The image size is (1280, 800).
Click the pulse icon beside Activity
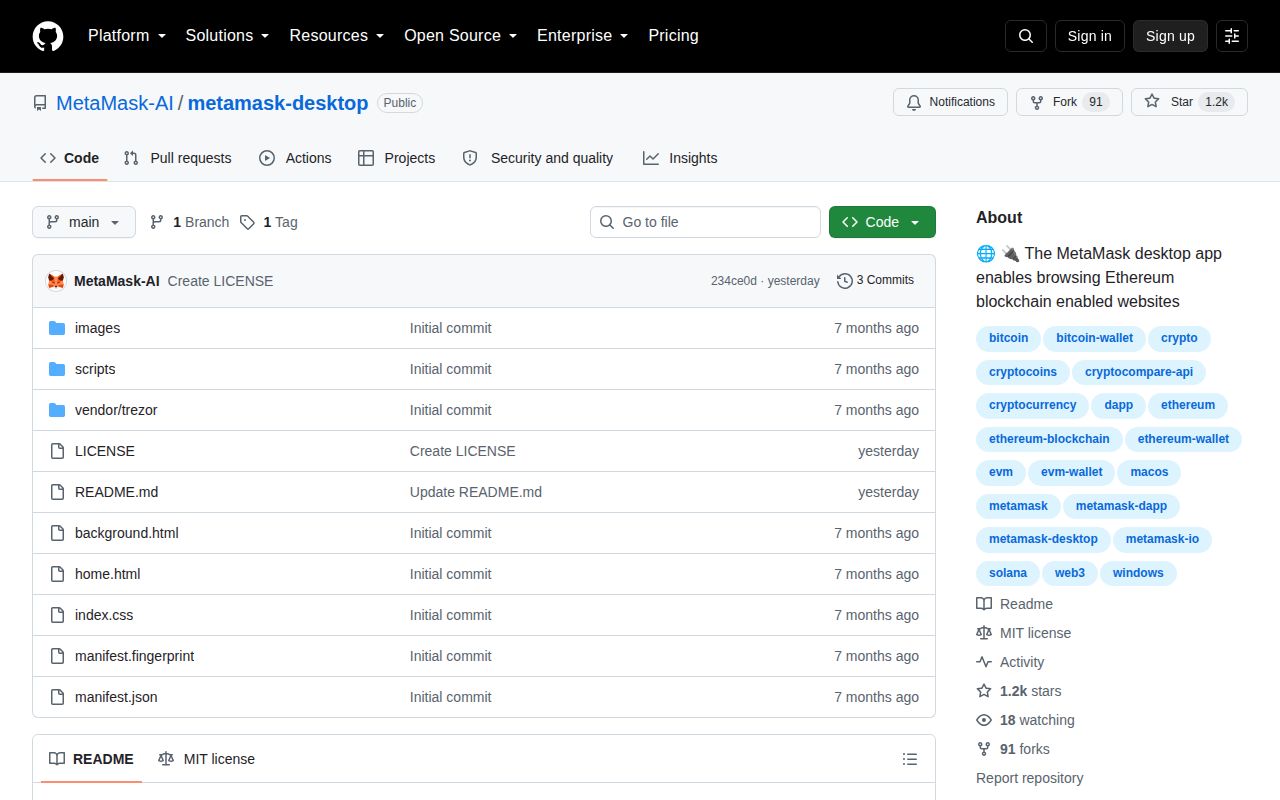[x=984, y=662]
